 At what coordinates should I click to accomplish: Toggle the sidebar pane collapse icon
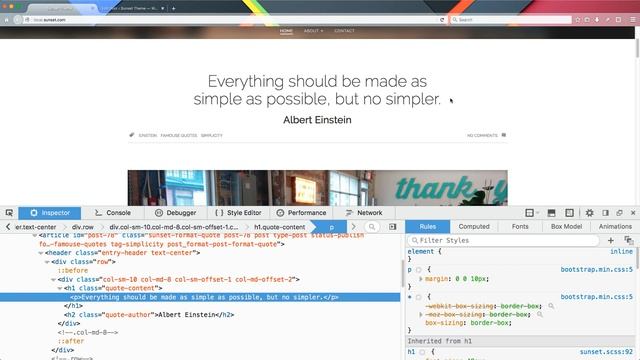(393, 227)
